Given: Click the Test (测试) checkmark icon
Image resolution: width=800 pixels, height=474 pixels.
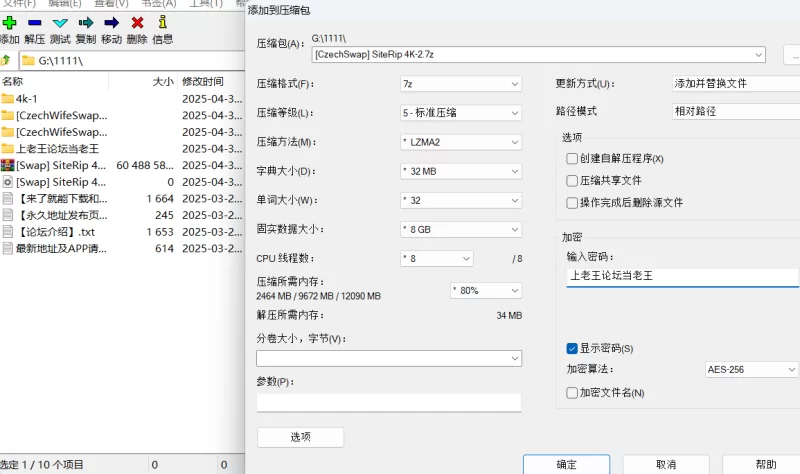Looking at the screenshot, I should coord(60,22).
